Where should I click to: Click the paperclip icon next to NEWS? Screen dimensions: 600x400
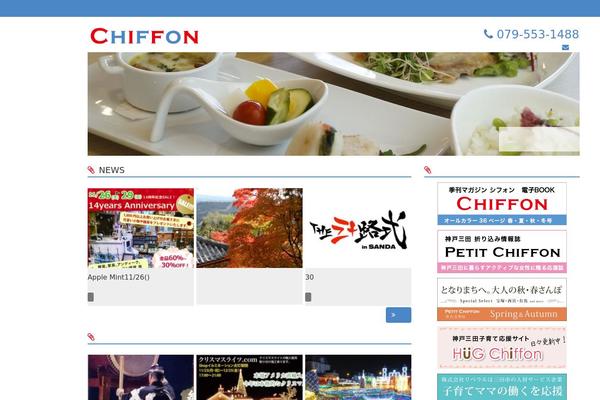click(x=91, y=170)
